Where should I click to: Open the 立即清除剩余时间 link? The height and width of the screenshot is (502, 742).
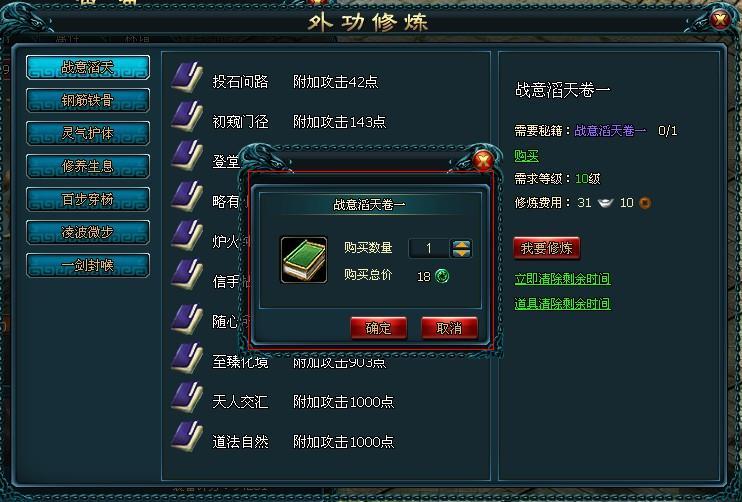click(562, 279)
